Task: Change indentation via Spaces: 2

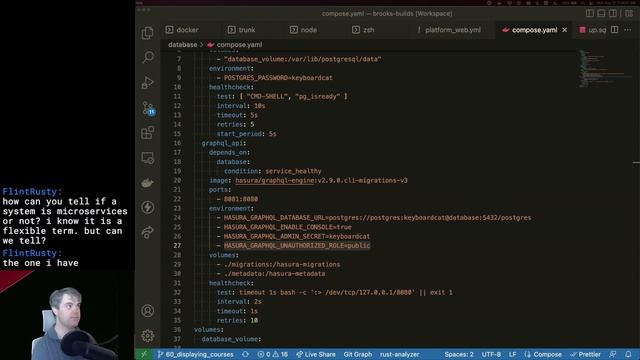Action: click(x=459, y=354)
